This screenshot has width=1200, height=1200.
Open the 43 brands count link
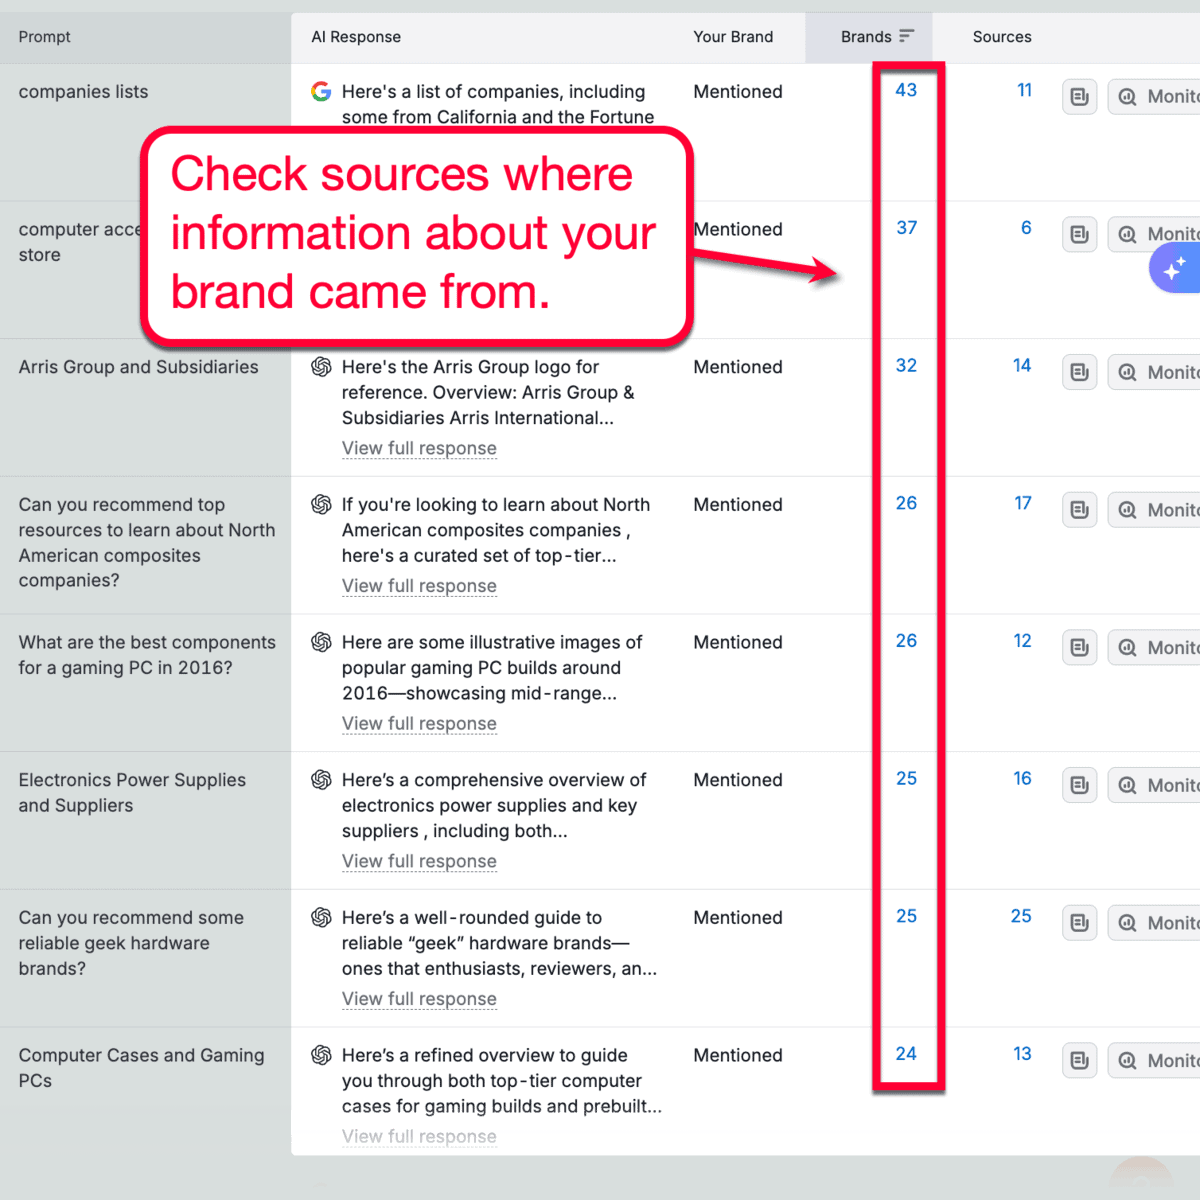(x=906, y=89)
